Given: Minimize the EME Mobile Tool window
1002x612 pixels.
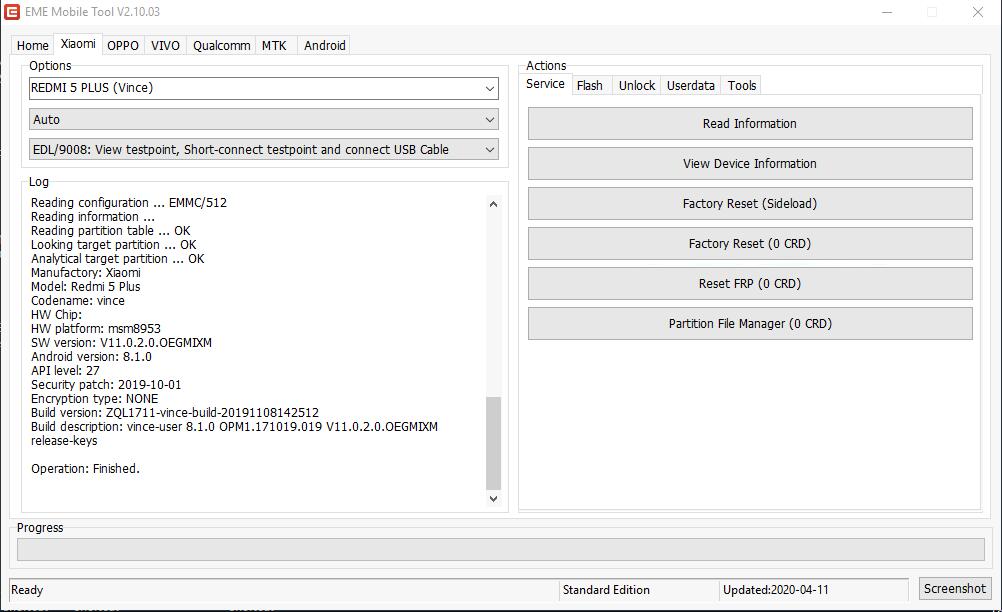Looking at the screenshot, I should (x=887, y=12).
